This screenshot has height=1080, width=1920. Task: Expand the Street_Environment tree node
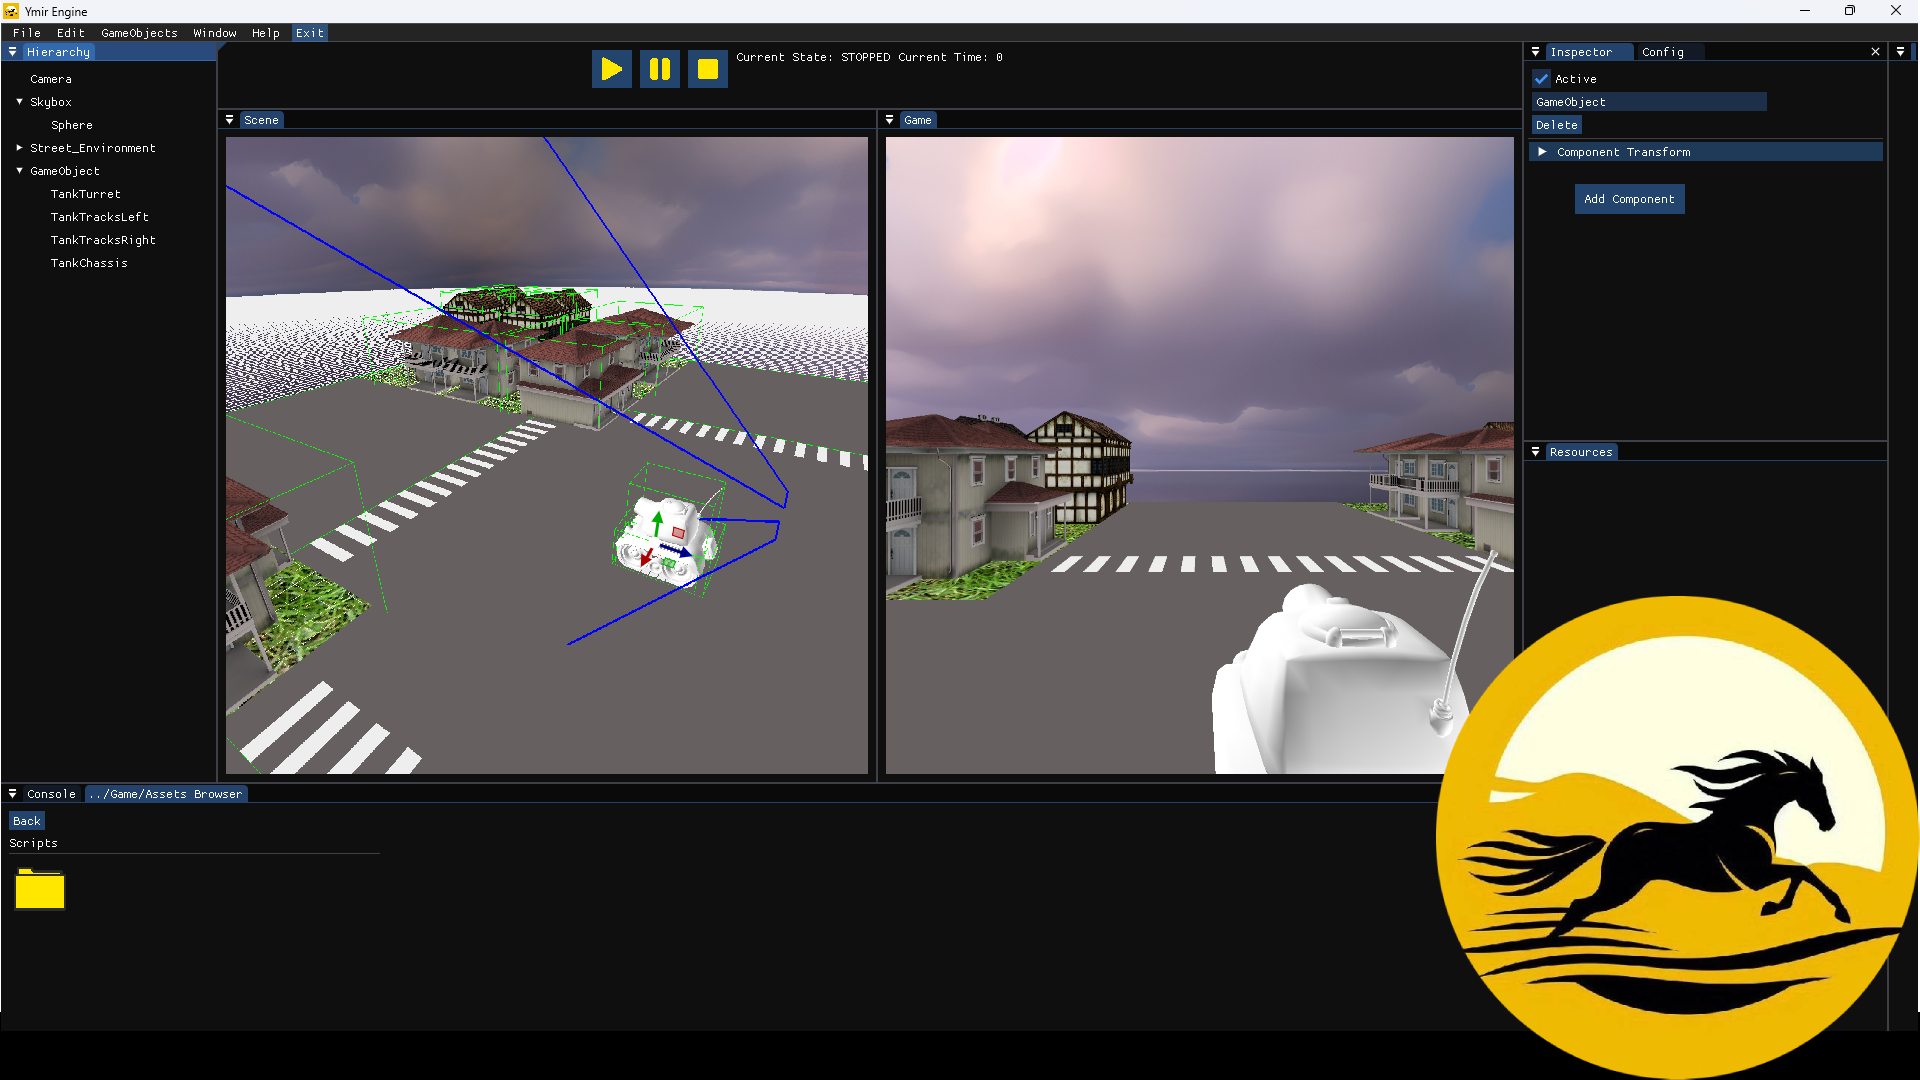(19, 148)
